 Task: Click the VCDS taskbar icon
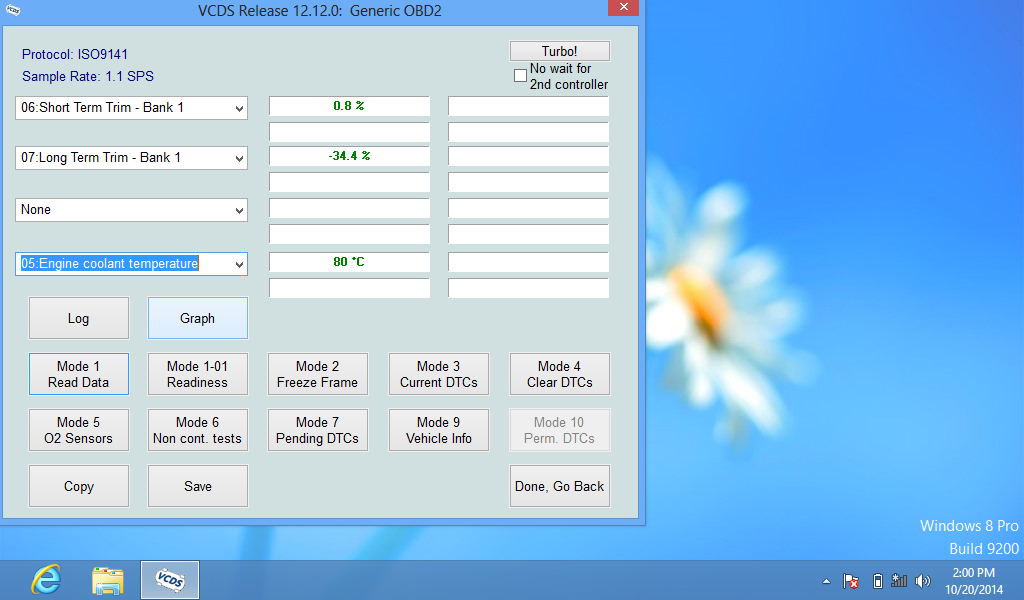click(170, 580)
